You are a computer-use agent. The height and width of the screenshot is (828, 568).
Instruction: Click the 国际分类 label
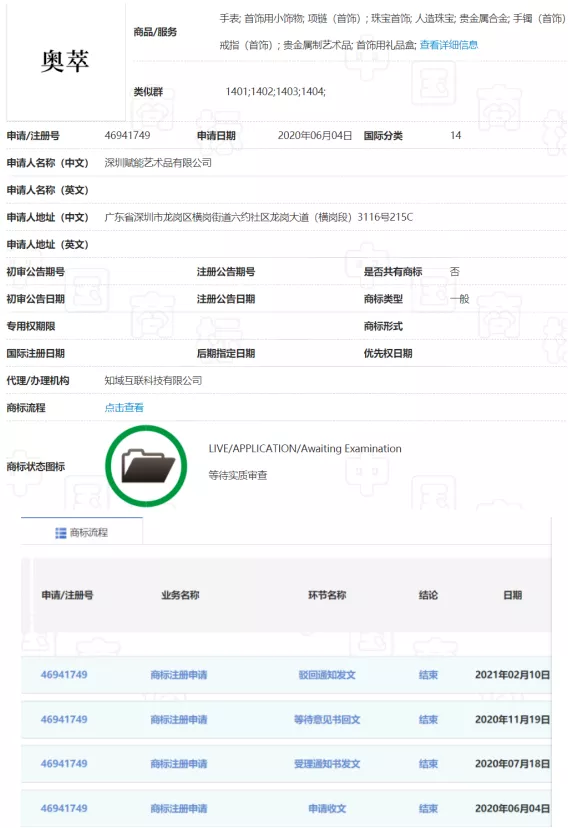pyautogui.click(x=383, y=136)
